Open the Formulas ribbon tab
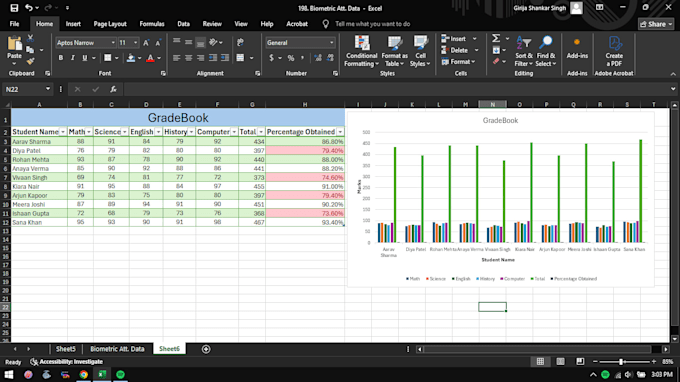 click(152, 24)
